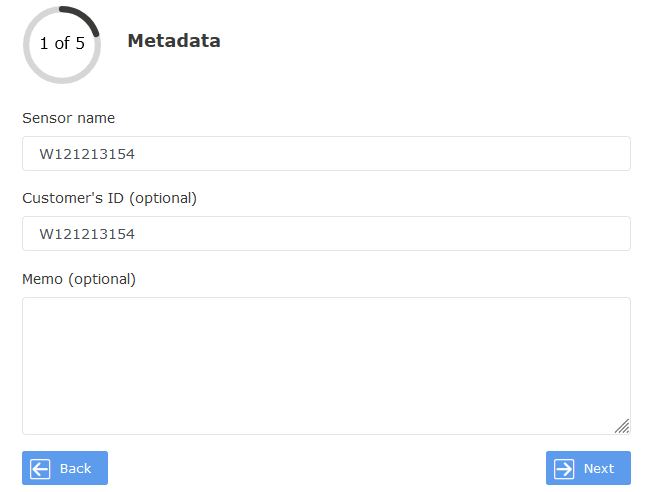Image resolution: width=654 pixels, height=492 pixels.
Task: Go back using the Back button
Action: (65, 468)
